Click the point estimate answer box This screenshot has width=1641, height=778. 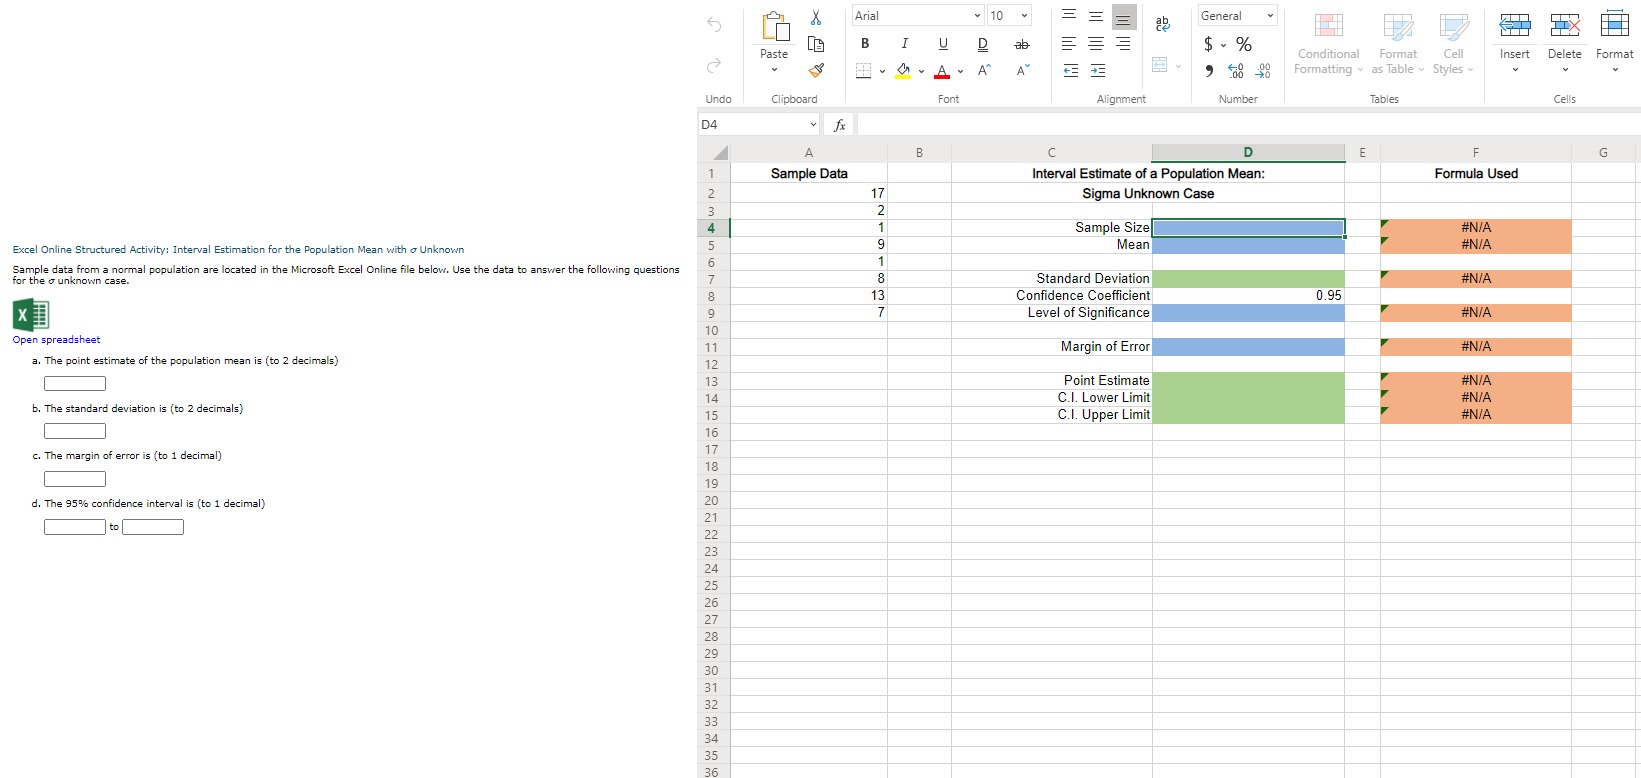[x=75, y=383]
